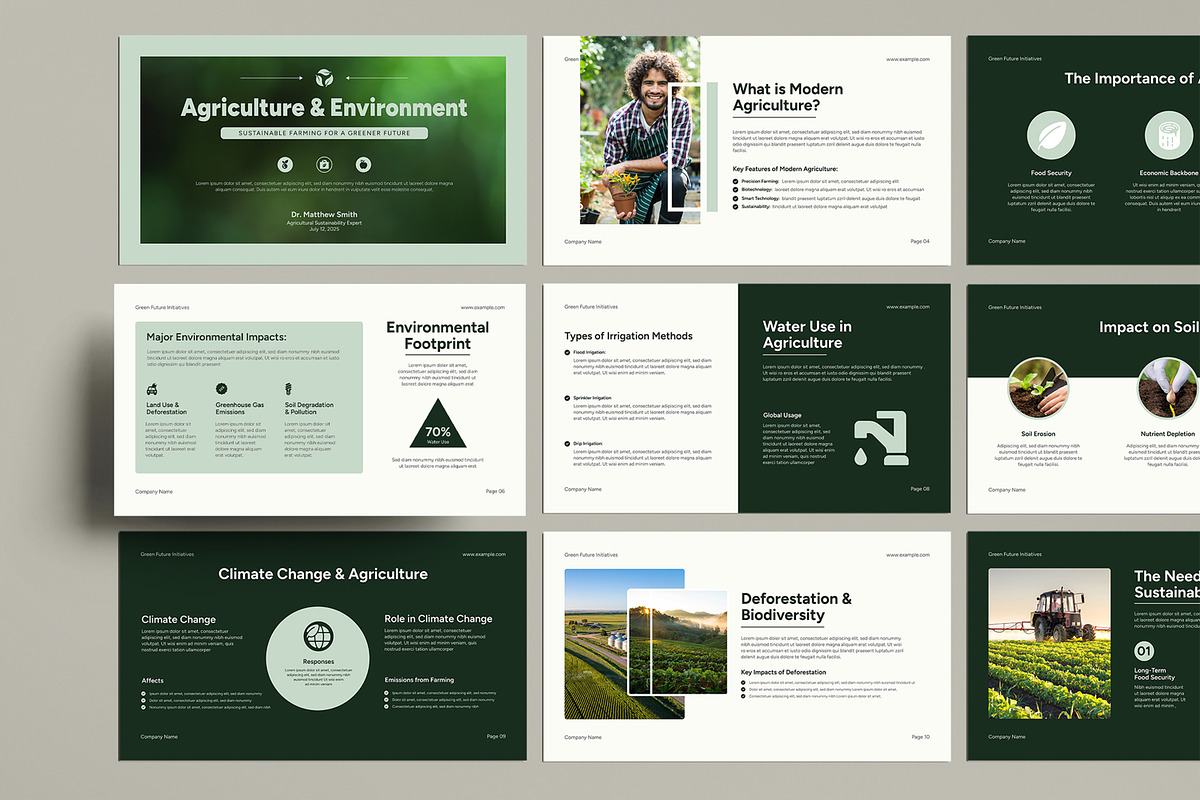Click the Key Features of Modern Agriculture subheading
Screen dimensions: 1200x800
(785, 169)
